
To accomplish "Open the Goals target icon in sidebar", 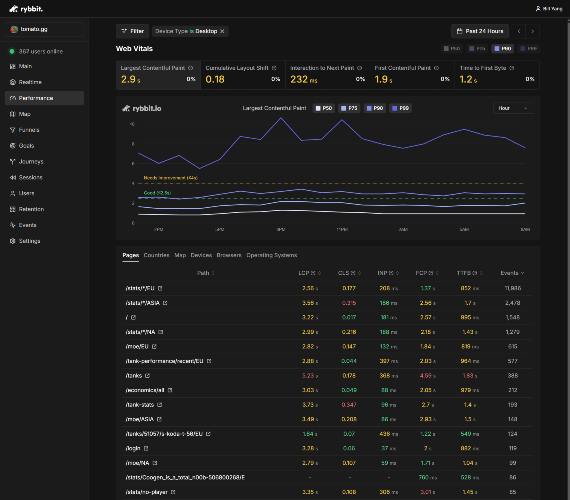I will (x=12, y=146).
